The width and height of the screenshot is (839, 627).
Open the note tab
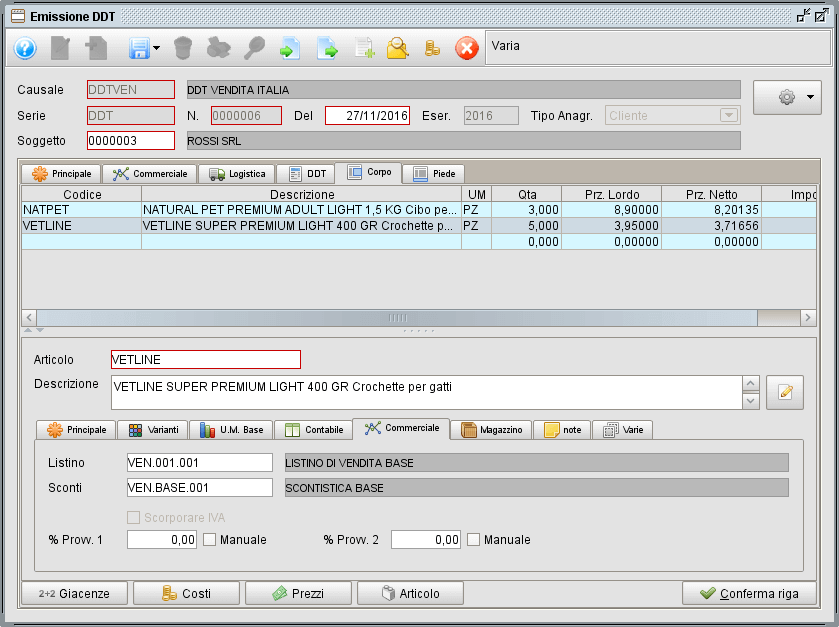tap(562, 430)
